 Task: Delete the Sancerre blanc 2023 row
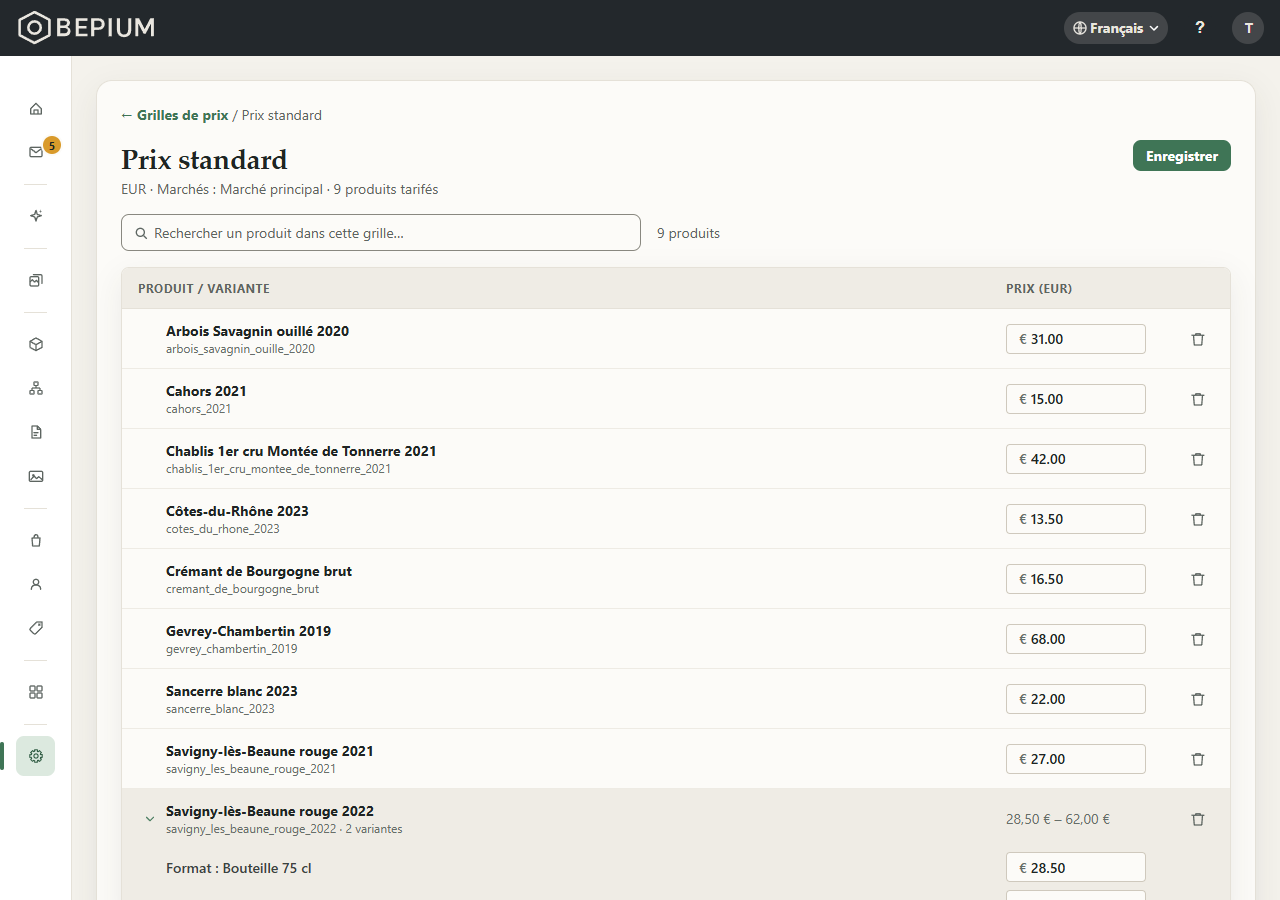[x=1198, y=699]
